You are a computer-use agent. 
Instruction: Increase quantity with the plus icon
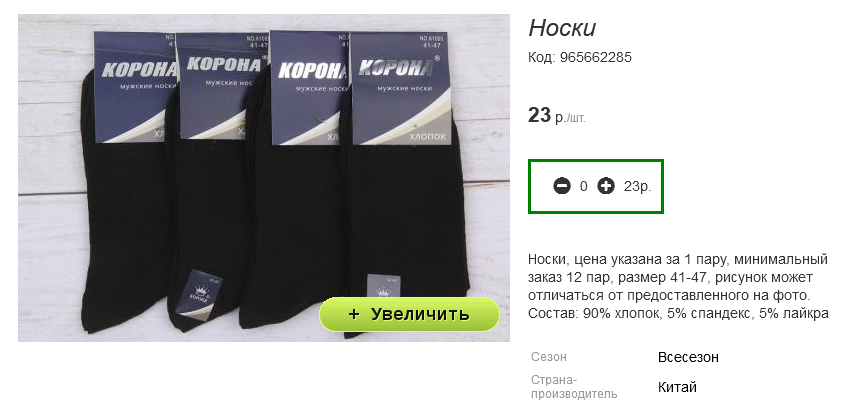[606, 186]
